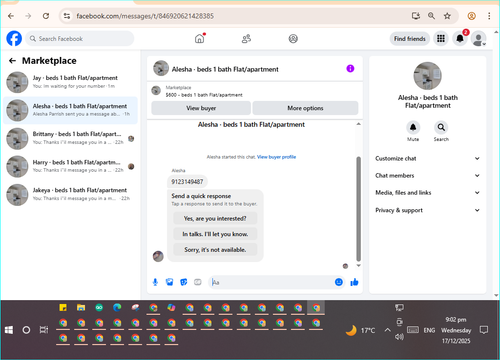
Task: Show hidden system tray icons
Action: [387, 330]
